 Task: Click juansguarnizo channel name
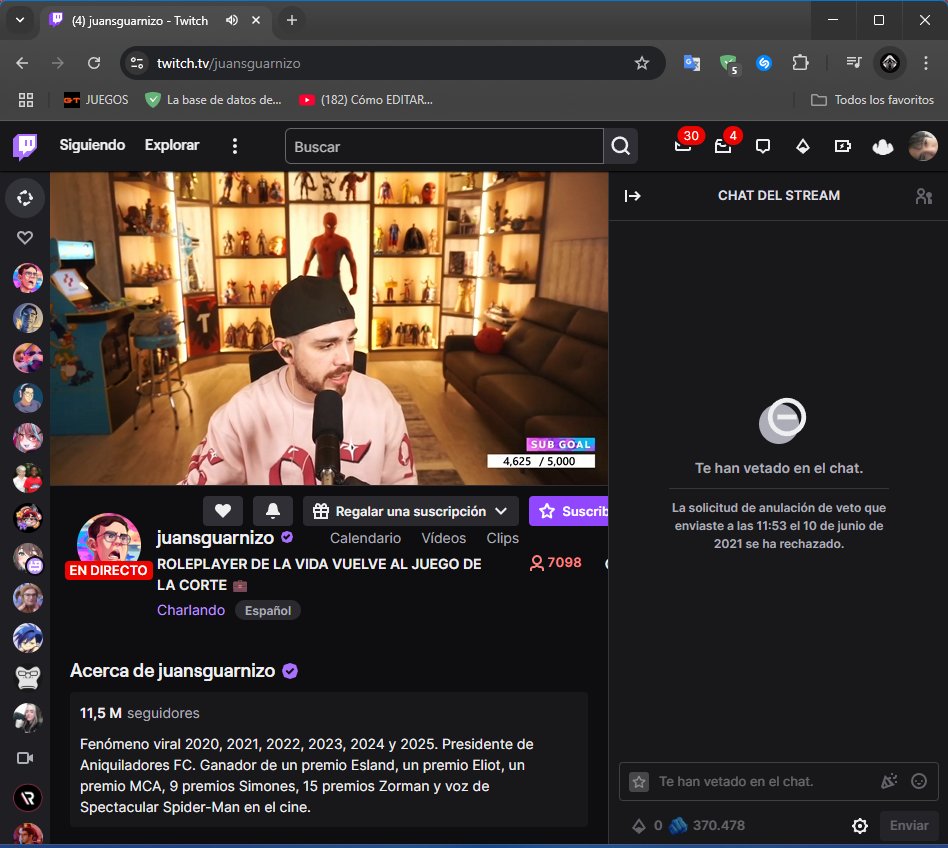(x=215, y=537)
